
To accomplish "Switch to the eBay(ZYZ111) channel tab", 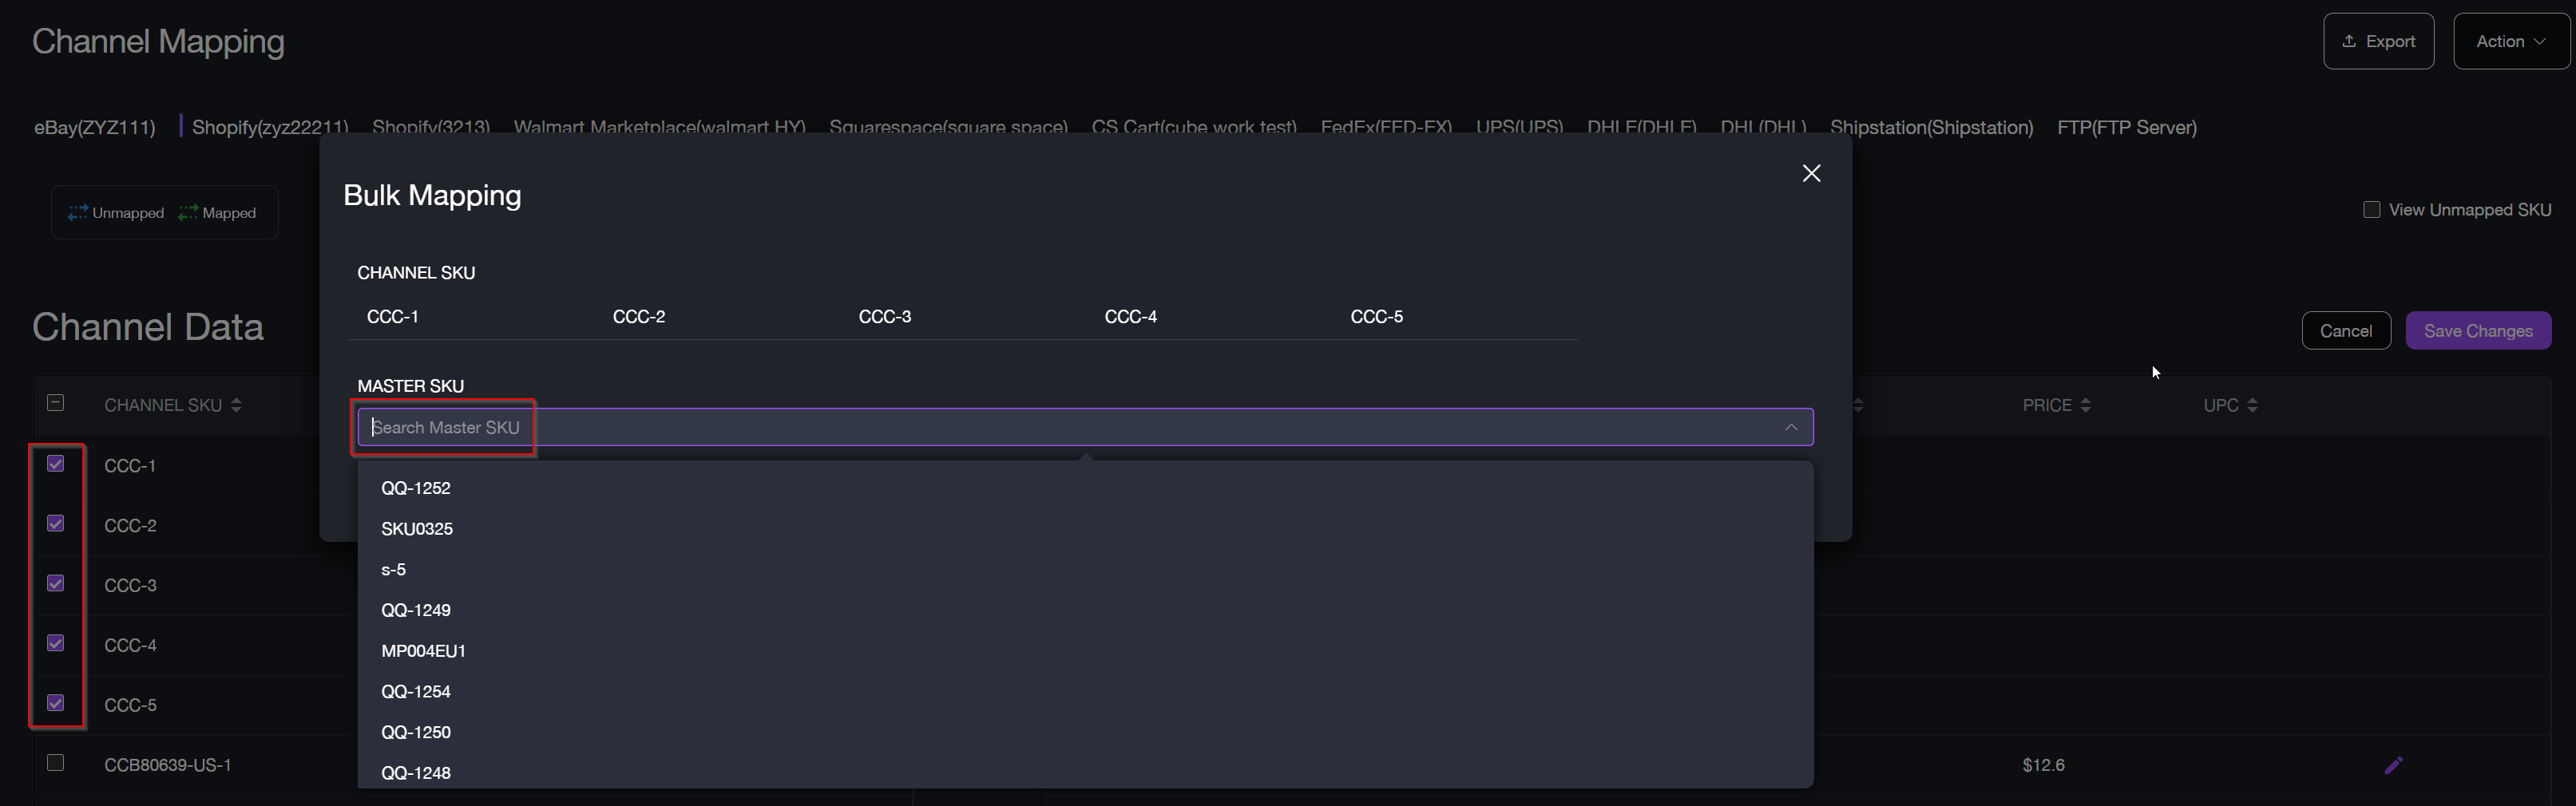I will (x=95, y=127).
